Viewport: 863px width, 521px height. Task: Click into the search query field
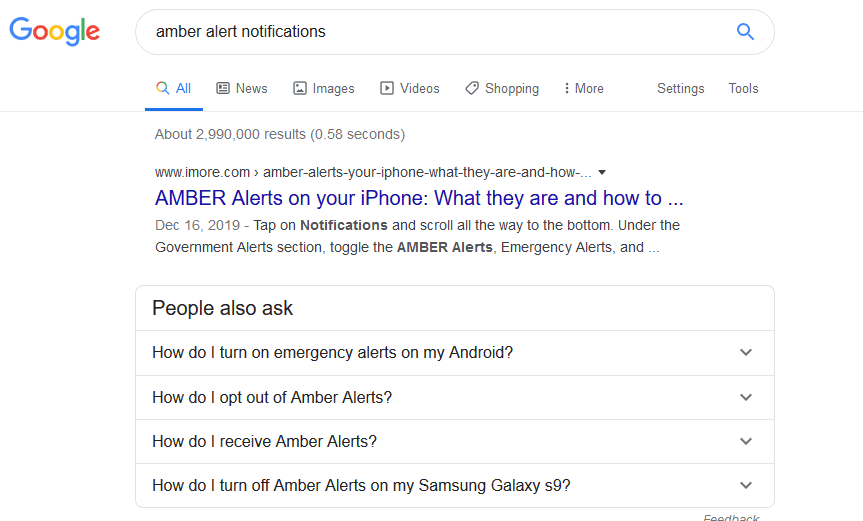tap(430, 31)
